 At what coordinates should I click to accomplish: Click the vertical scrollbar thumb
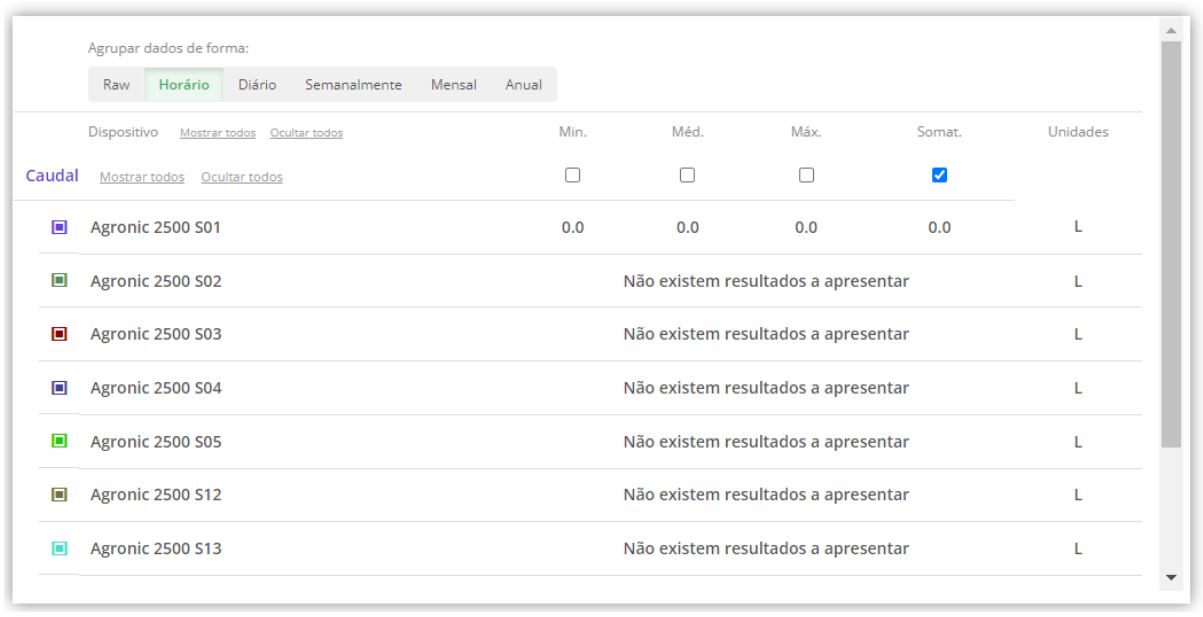1171,244
